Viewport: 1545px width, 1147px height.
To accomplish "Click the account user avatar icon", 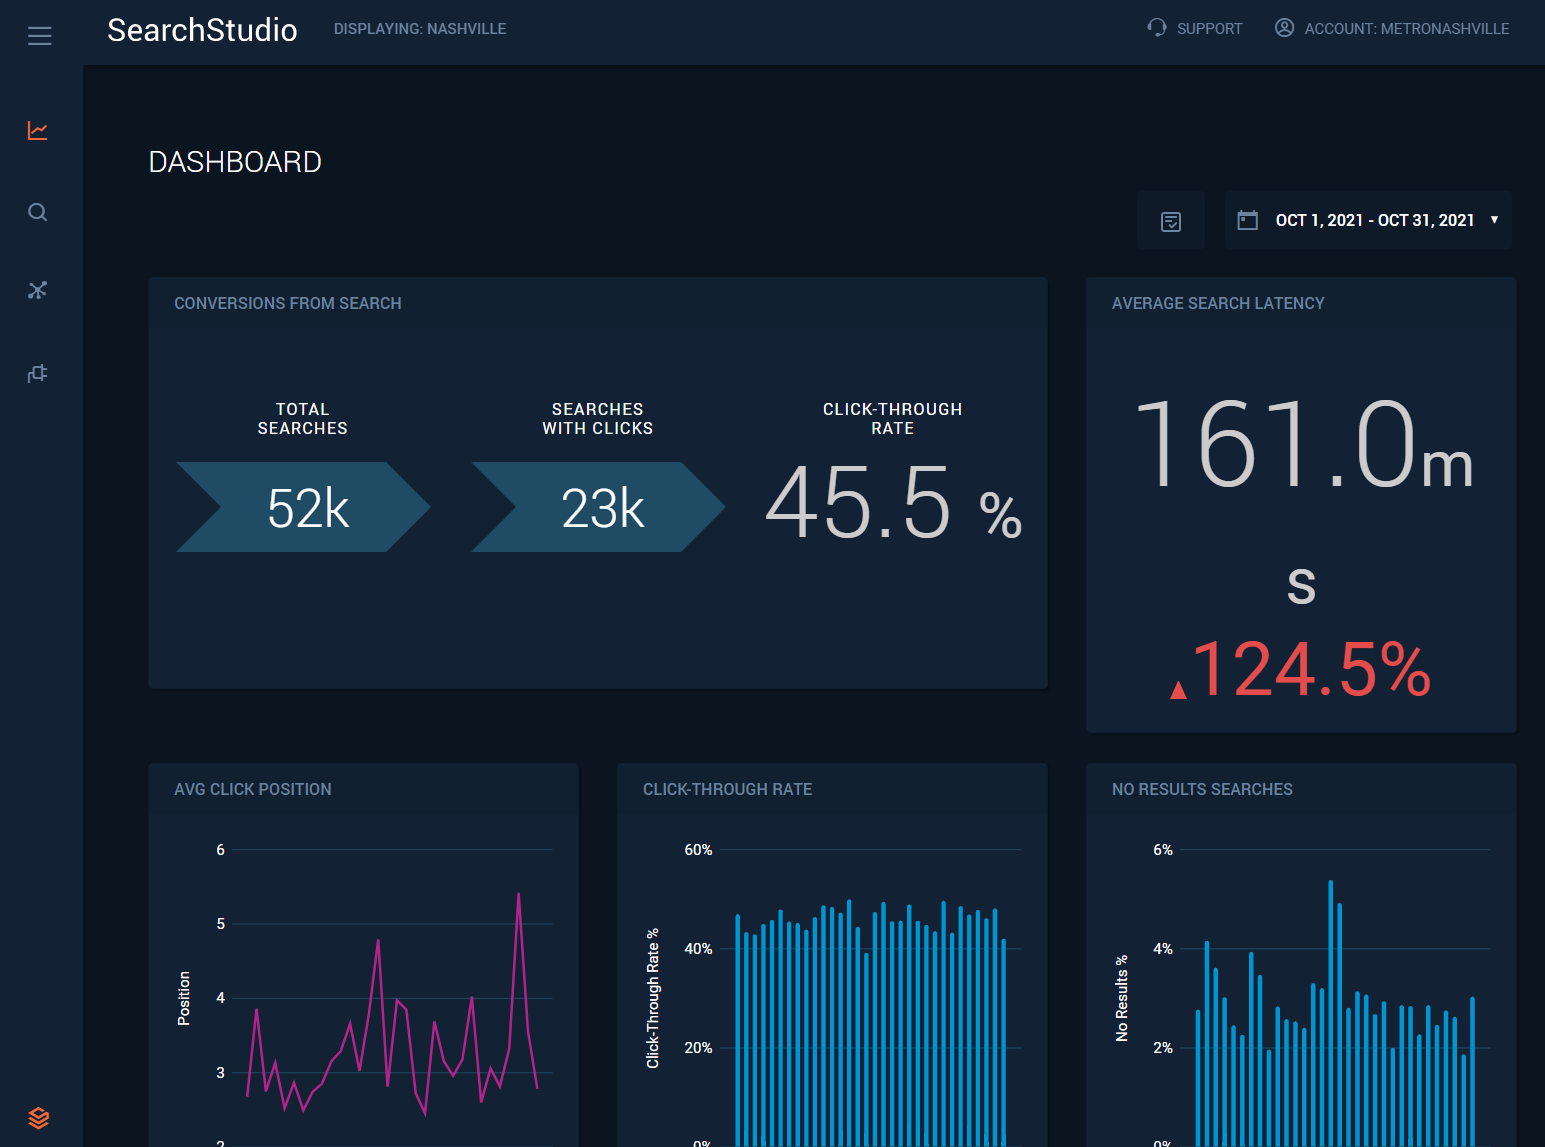I will point(1284,28).
